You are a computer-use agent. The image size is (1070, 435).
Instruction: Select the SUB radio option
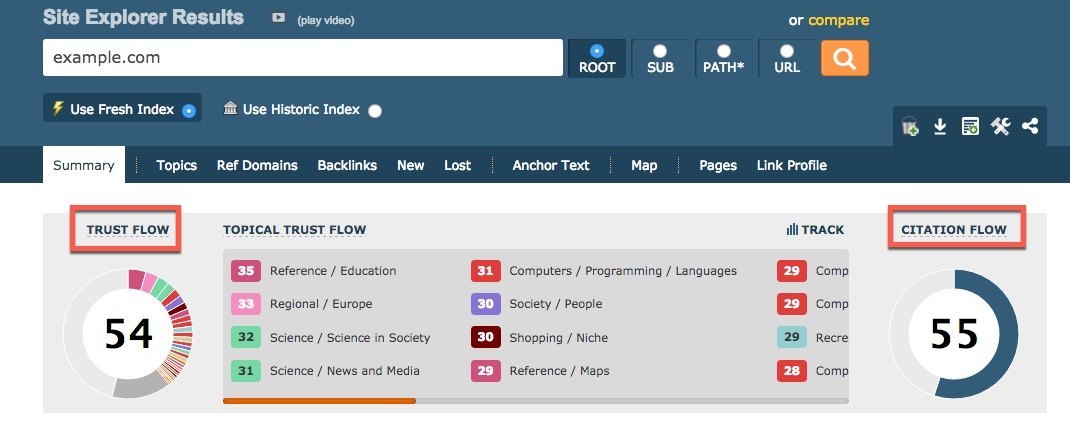coord(660,50)
